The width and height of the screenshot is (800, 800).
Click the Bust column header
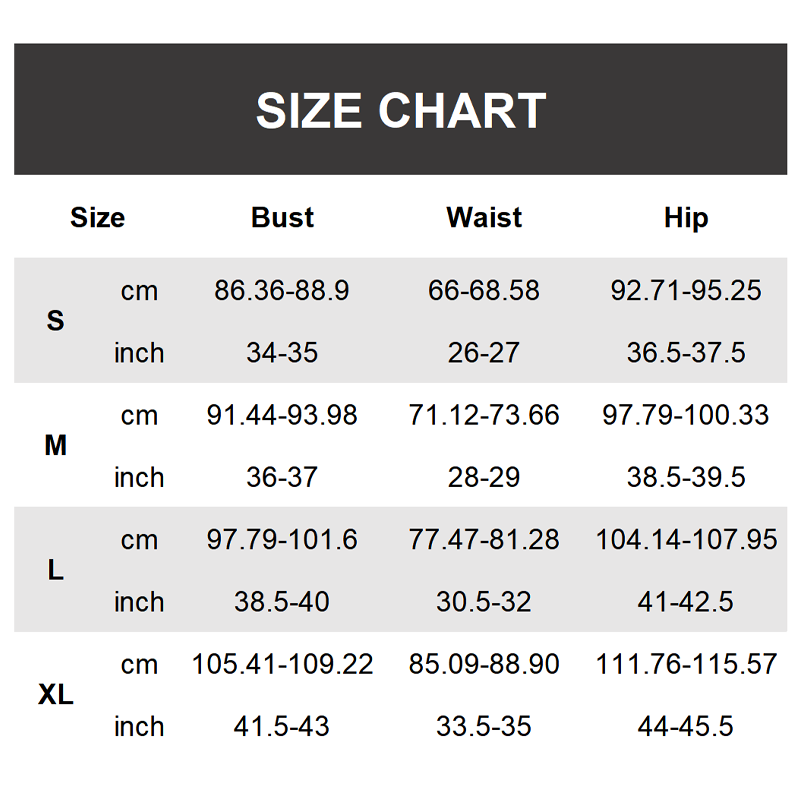pyautogui.click(x=283, y=217)
